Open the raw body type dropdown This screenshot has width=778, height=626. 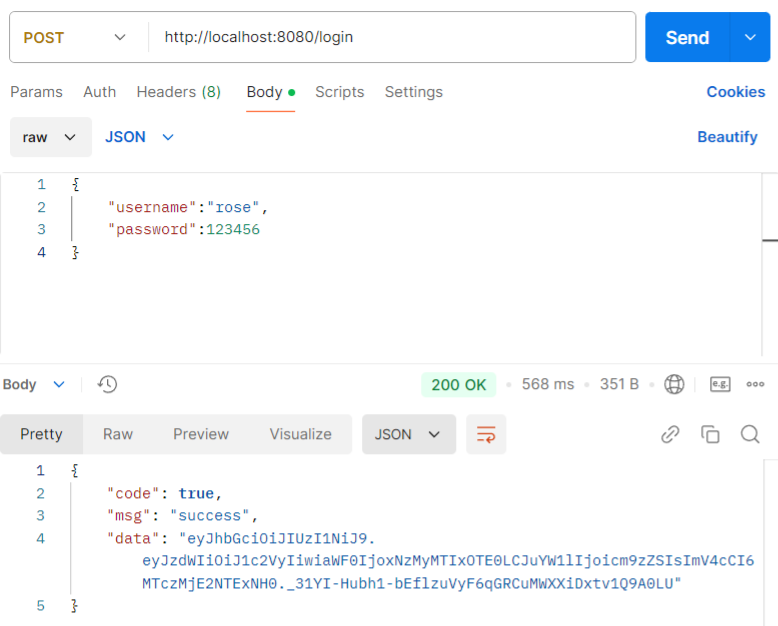(51, 137)
